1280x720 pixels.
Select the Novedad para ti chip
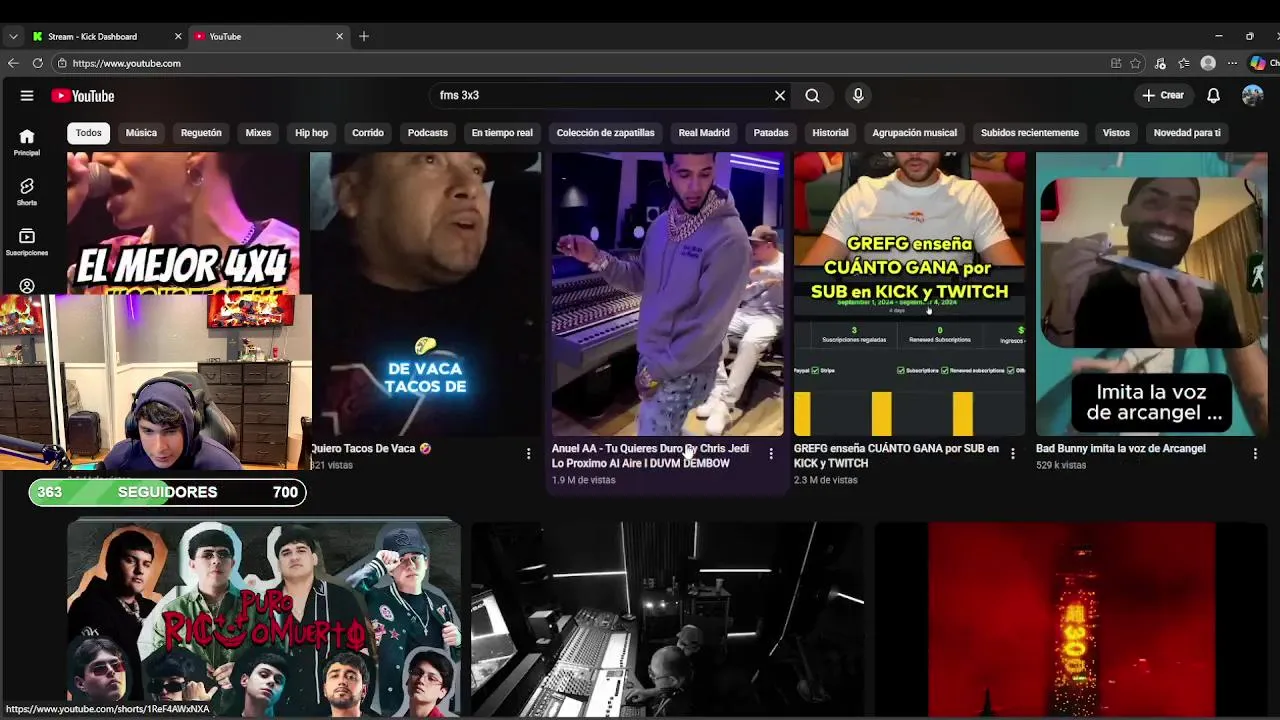[x=1187, y=132]
